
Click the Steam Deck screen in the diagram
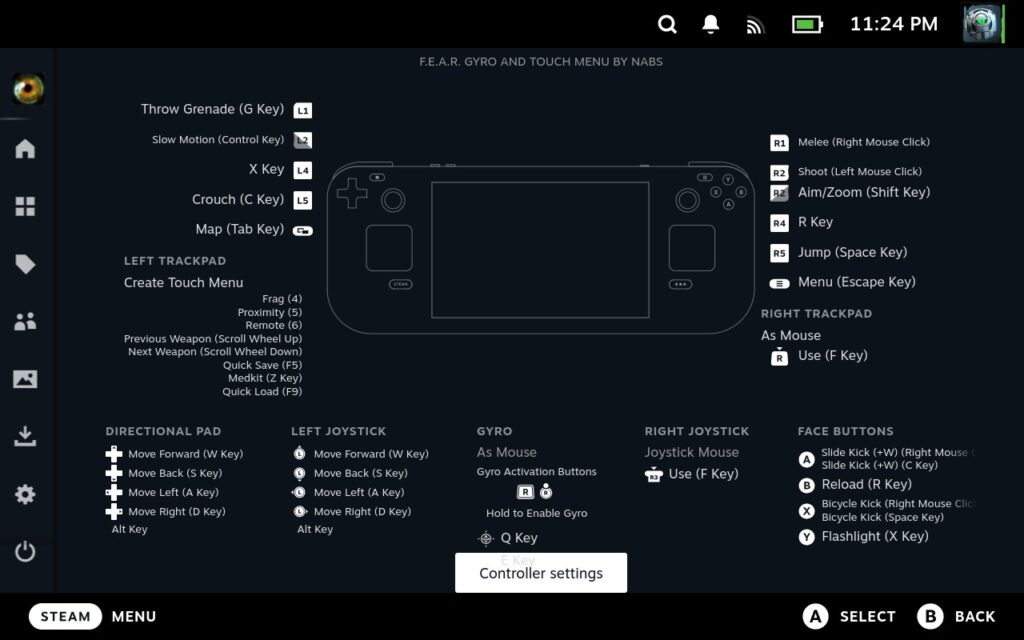click(x=540, y=250)
